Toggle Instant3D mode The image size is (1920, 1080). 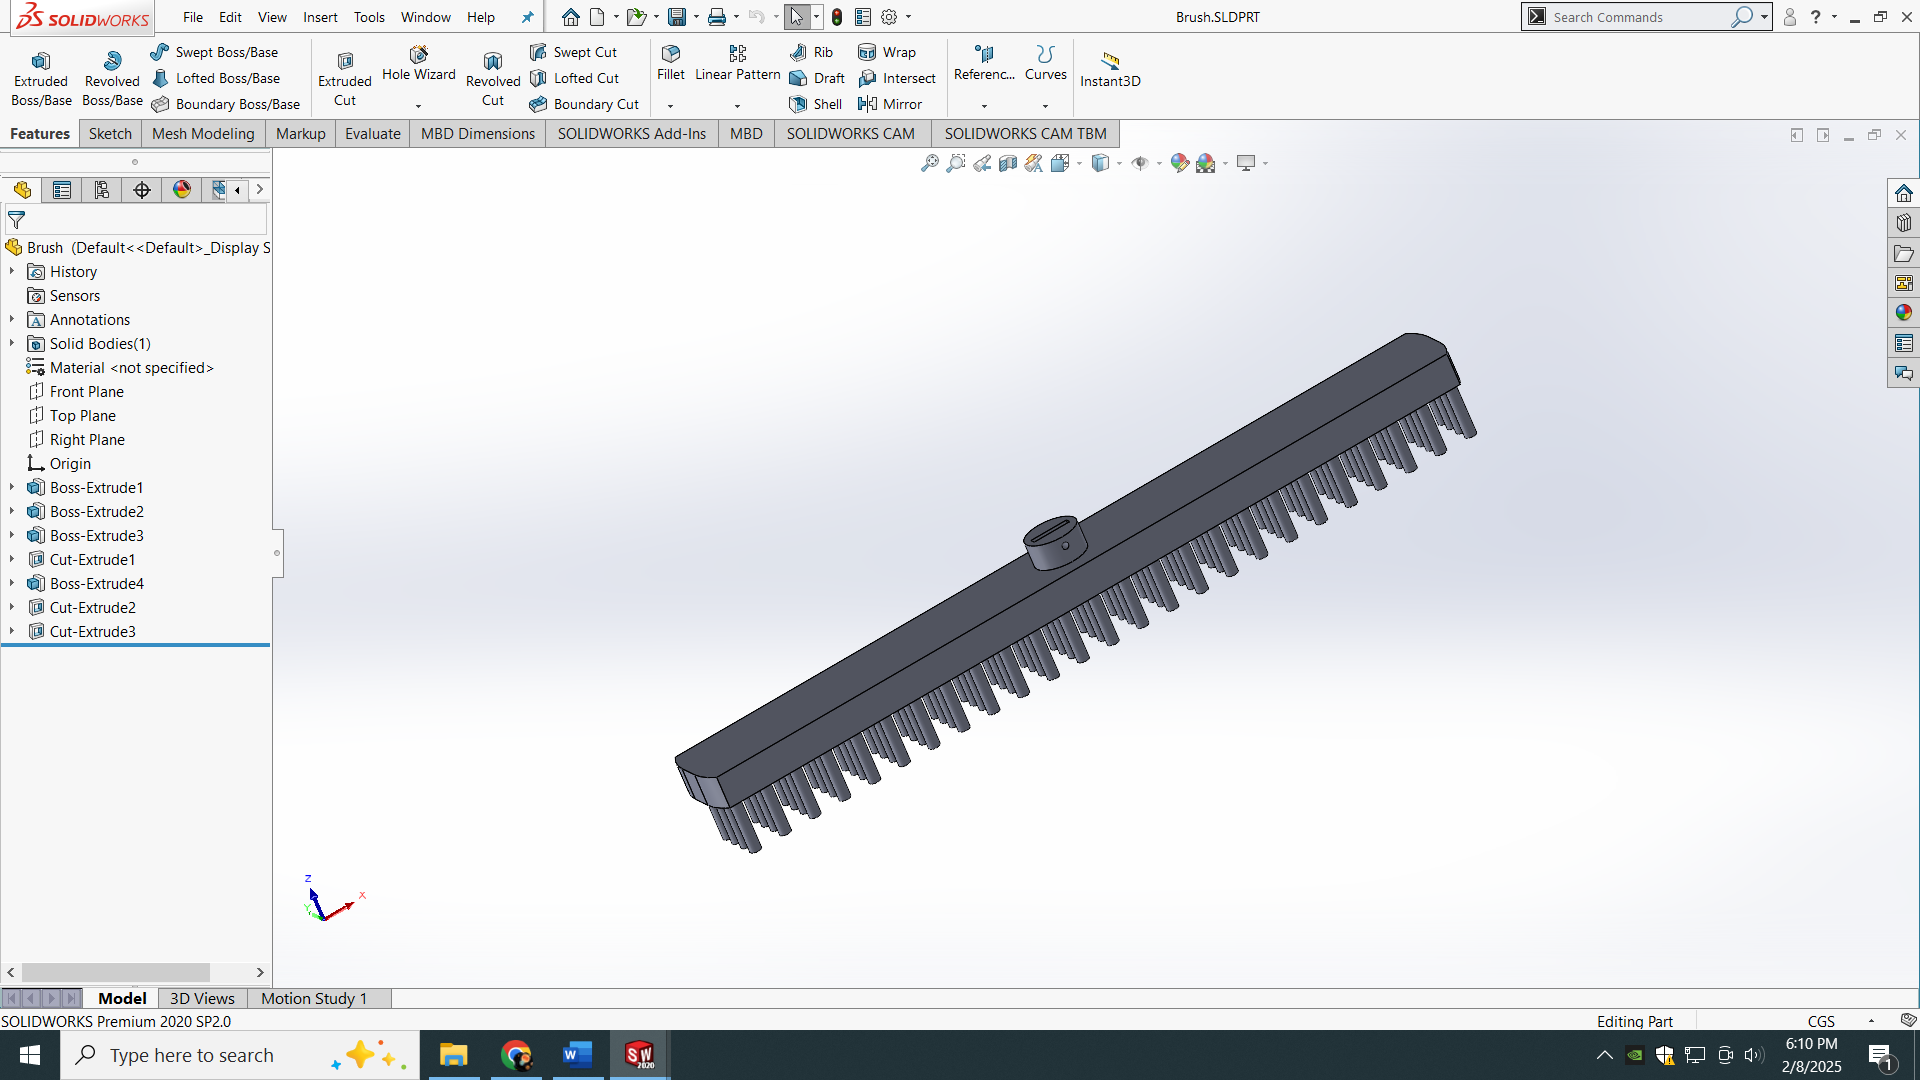[1110, 69]
